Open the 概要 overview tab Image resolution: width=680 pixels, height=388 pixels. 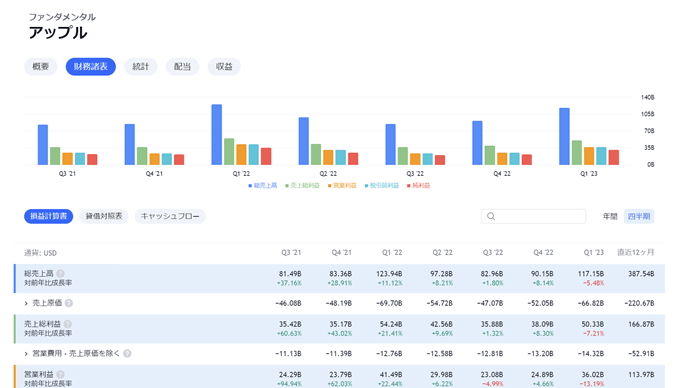[x=40, y=66]
